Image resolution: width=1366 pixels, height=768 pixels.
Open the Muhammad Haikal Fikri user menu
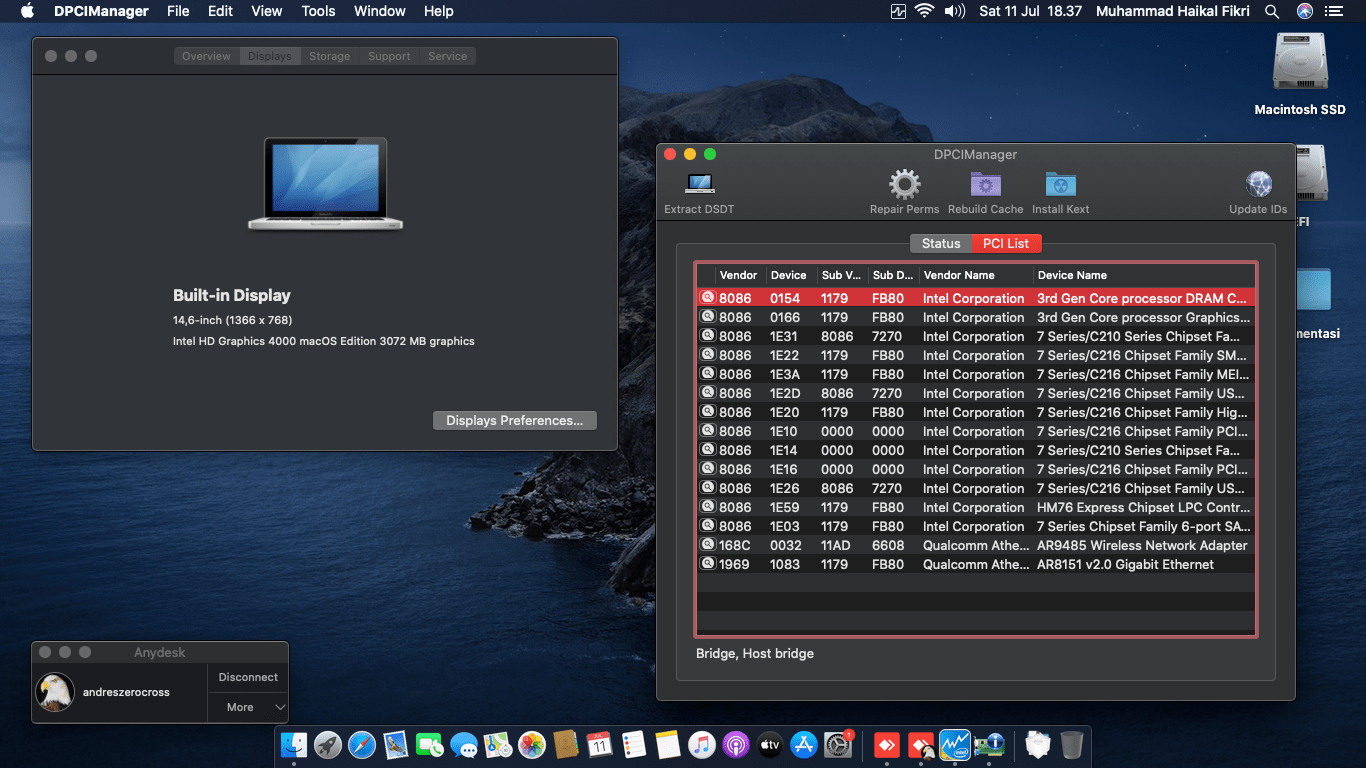tap(1174, 11)
